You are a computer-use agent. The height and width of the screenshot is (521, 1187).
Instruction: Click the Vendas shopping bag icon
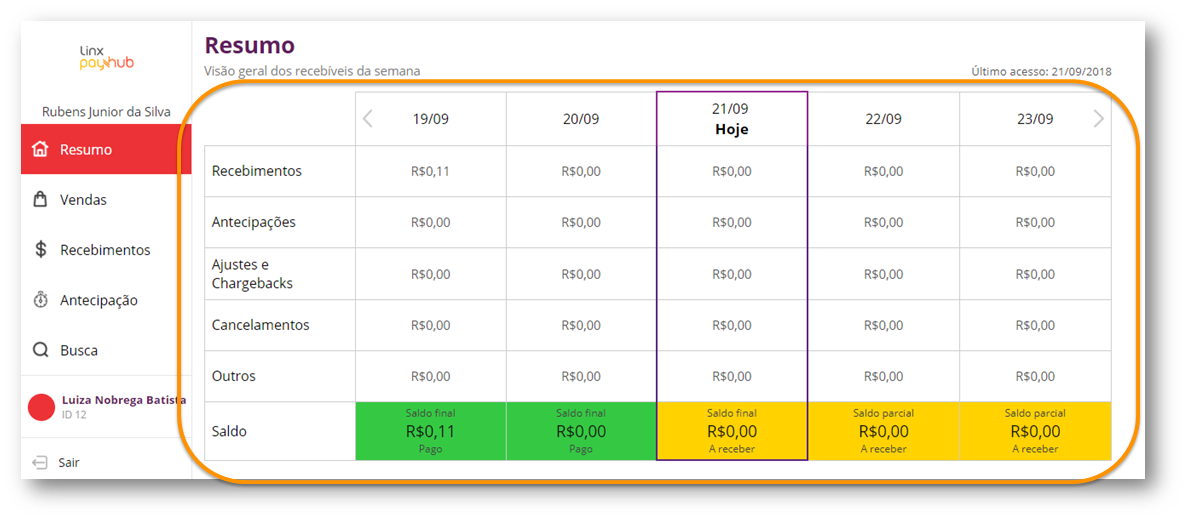(x=41, y=200)
